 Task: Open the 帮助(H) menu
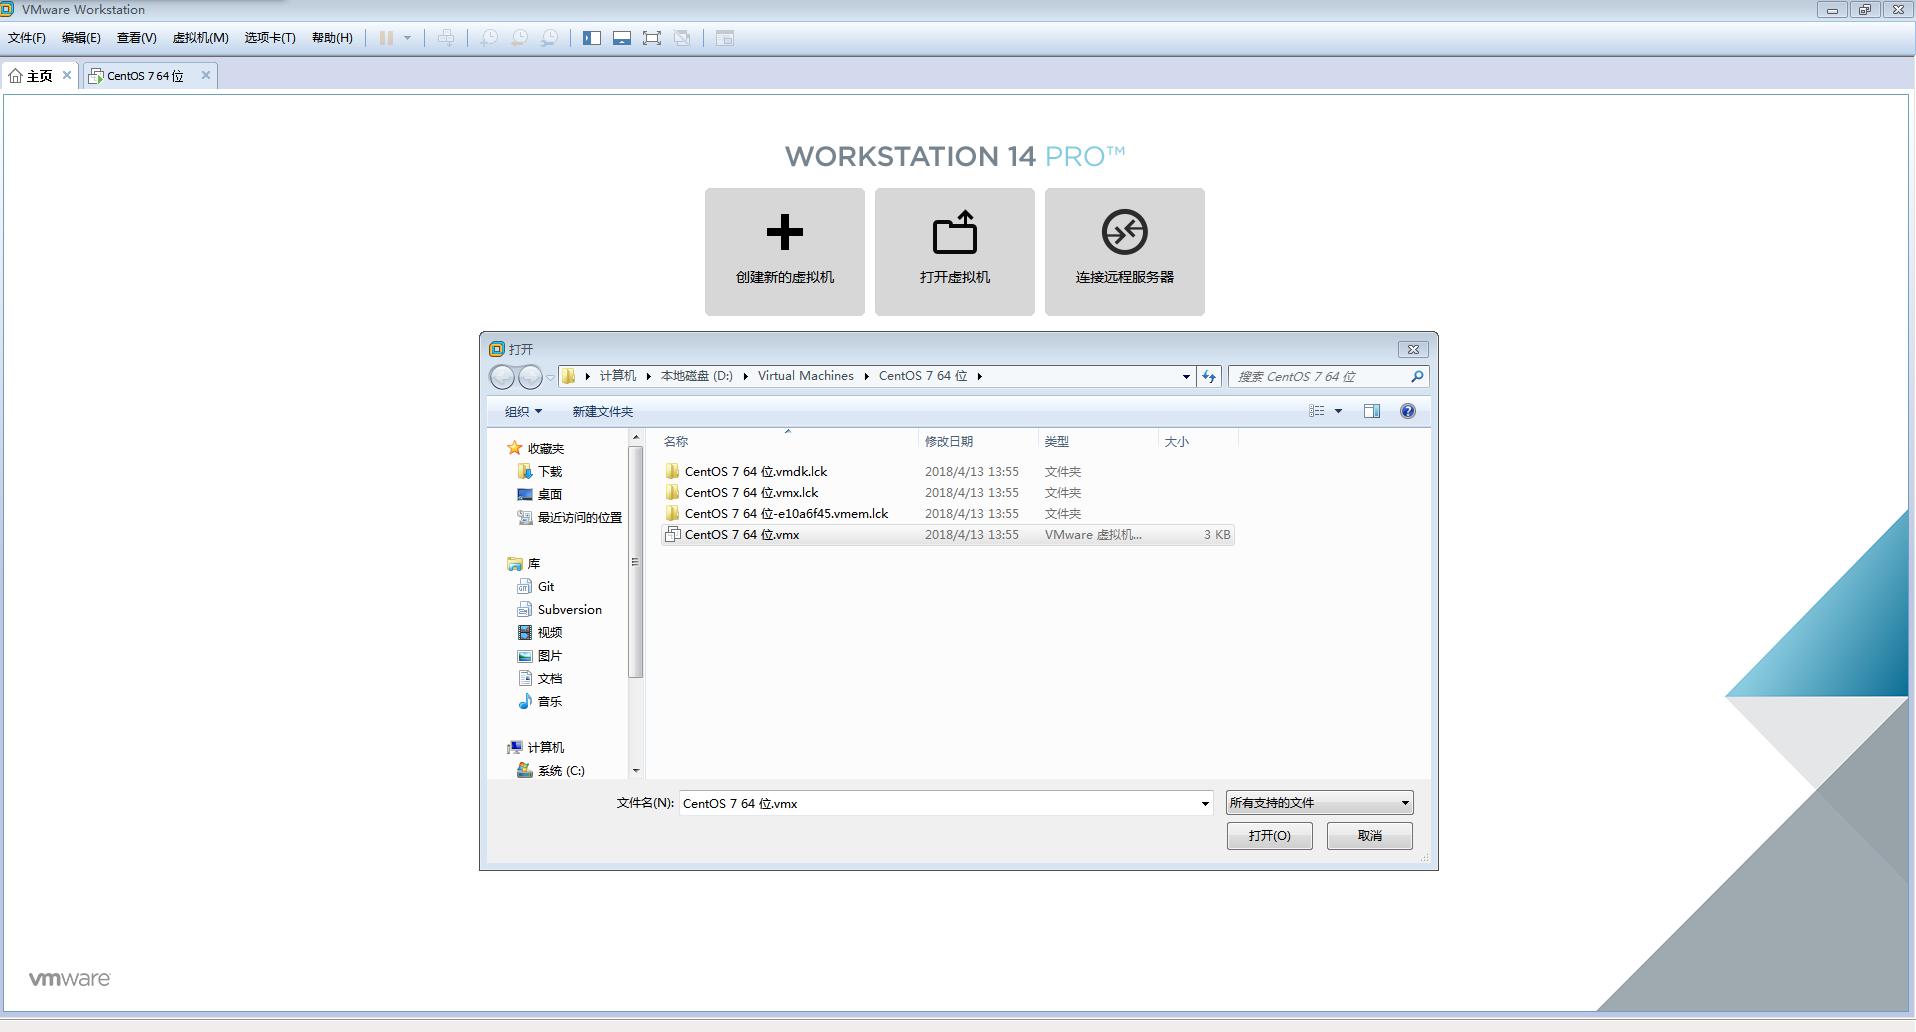pyautogui.click(x=332, y=38)
